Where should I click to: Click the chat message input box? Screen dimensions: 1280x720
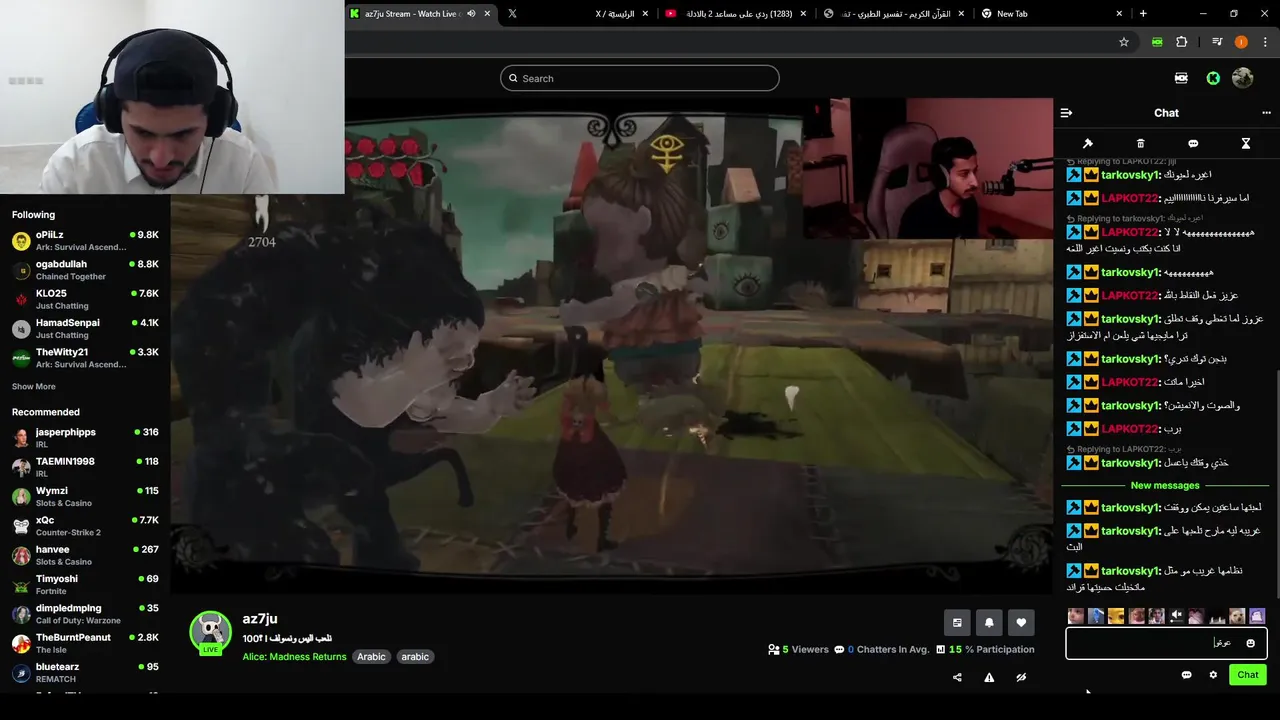1166,643
